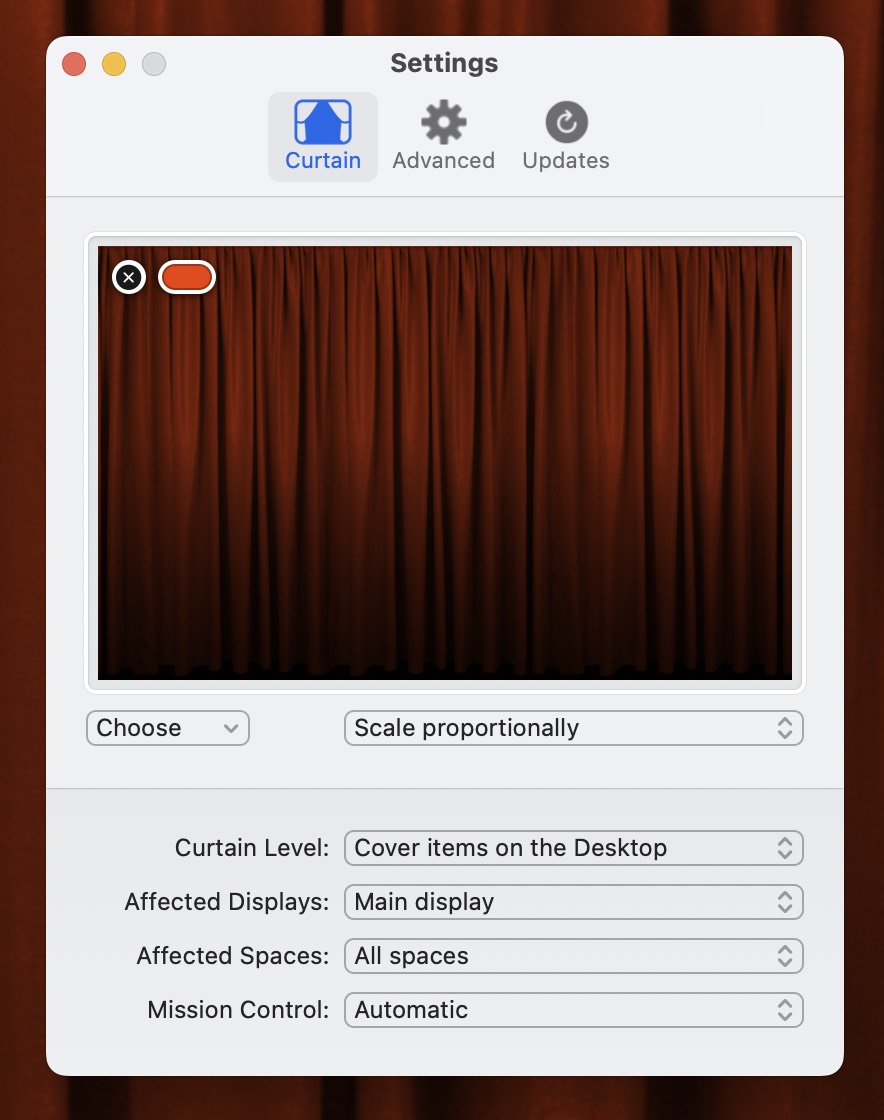Screen dimensions: 884x1120
Task: Minimize the Settings window with the yellow button
Action: pyautogui.click(x=113, y=63)
